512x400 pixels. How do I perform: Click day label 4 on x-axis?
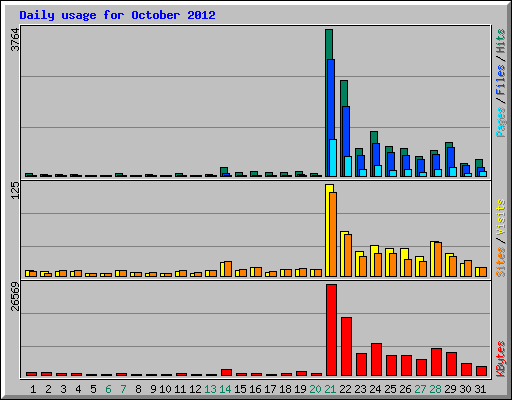click(78, 389)
